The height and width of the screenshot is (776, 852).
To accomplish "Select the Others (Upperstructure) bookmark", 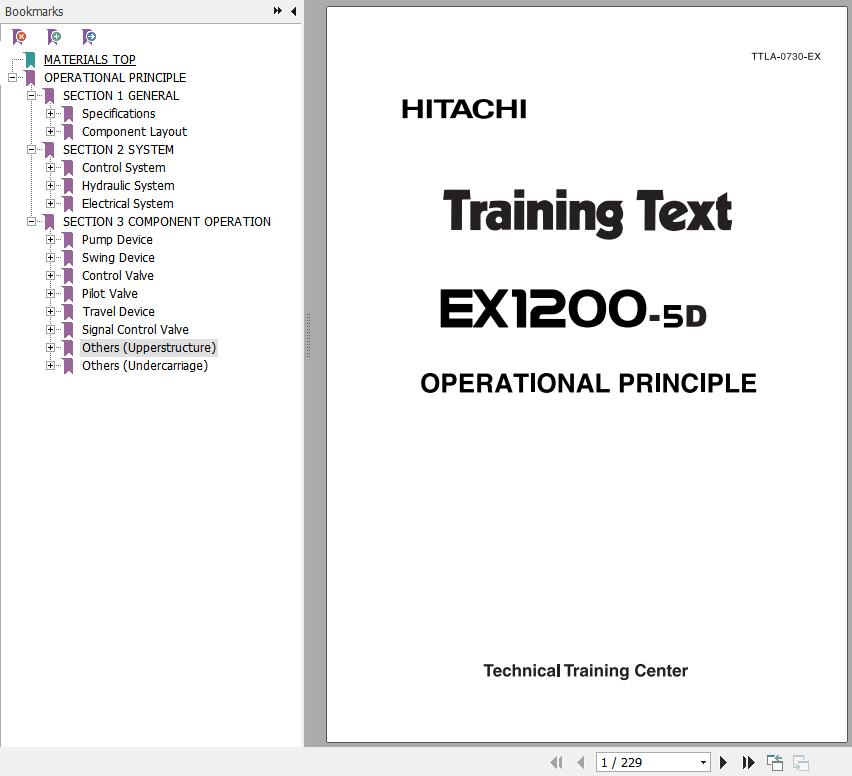I will coord(149,348).
